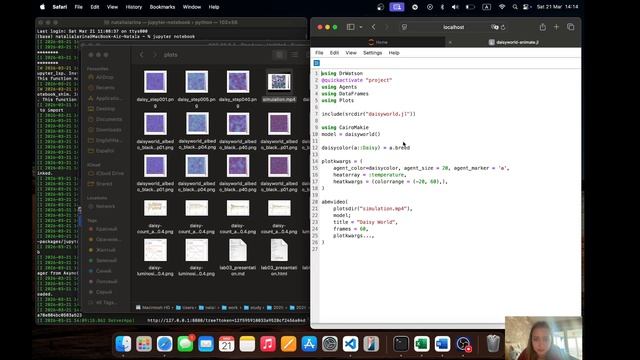This screenshot has height=360, width=640.
Task: Close the daisyworld-animate.jl tab
Action: pos(450,42)
